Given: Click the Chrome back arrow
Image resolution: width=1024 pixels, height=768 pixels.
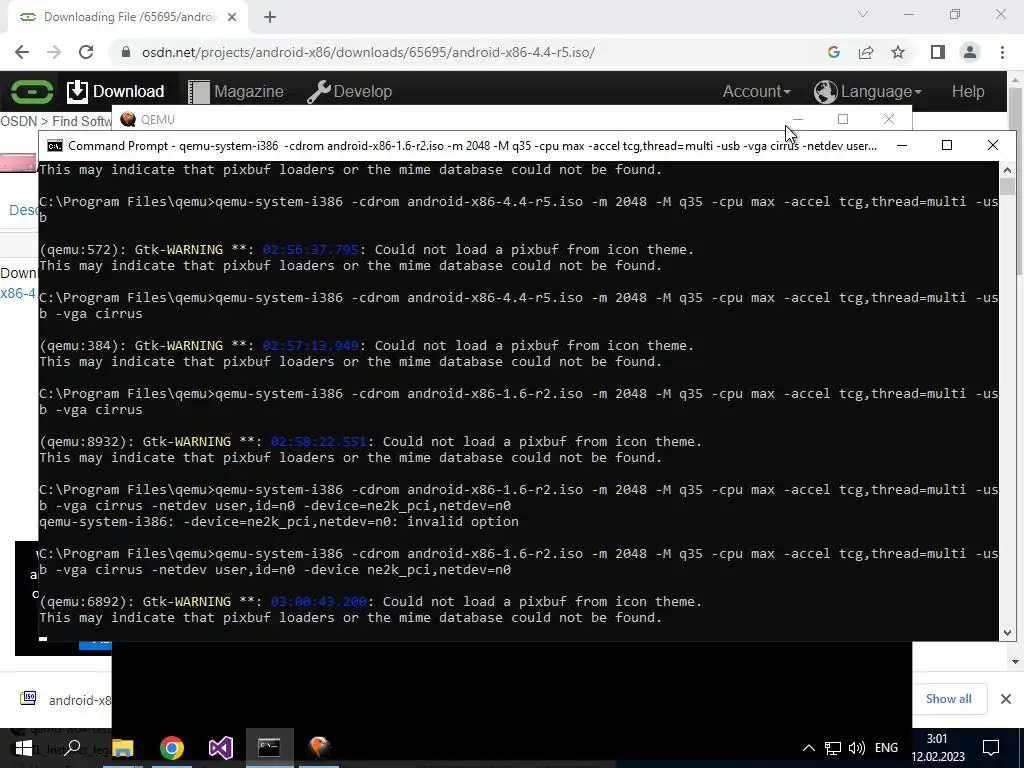Looking at the screenshot, I should tap(22, 52).
